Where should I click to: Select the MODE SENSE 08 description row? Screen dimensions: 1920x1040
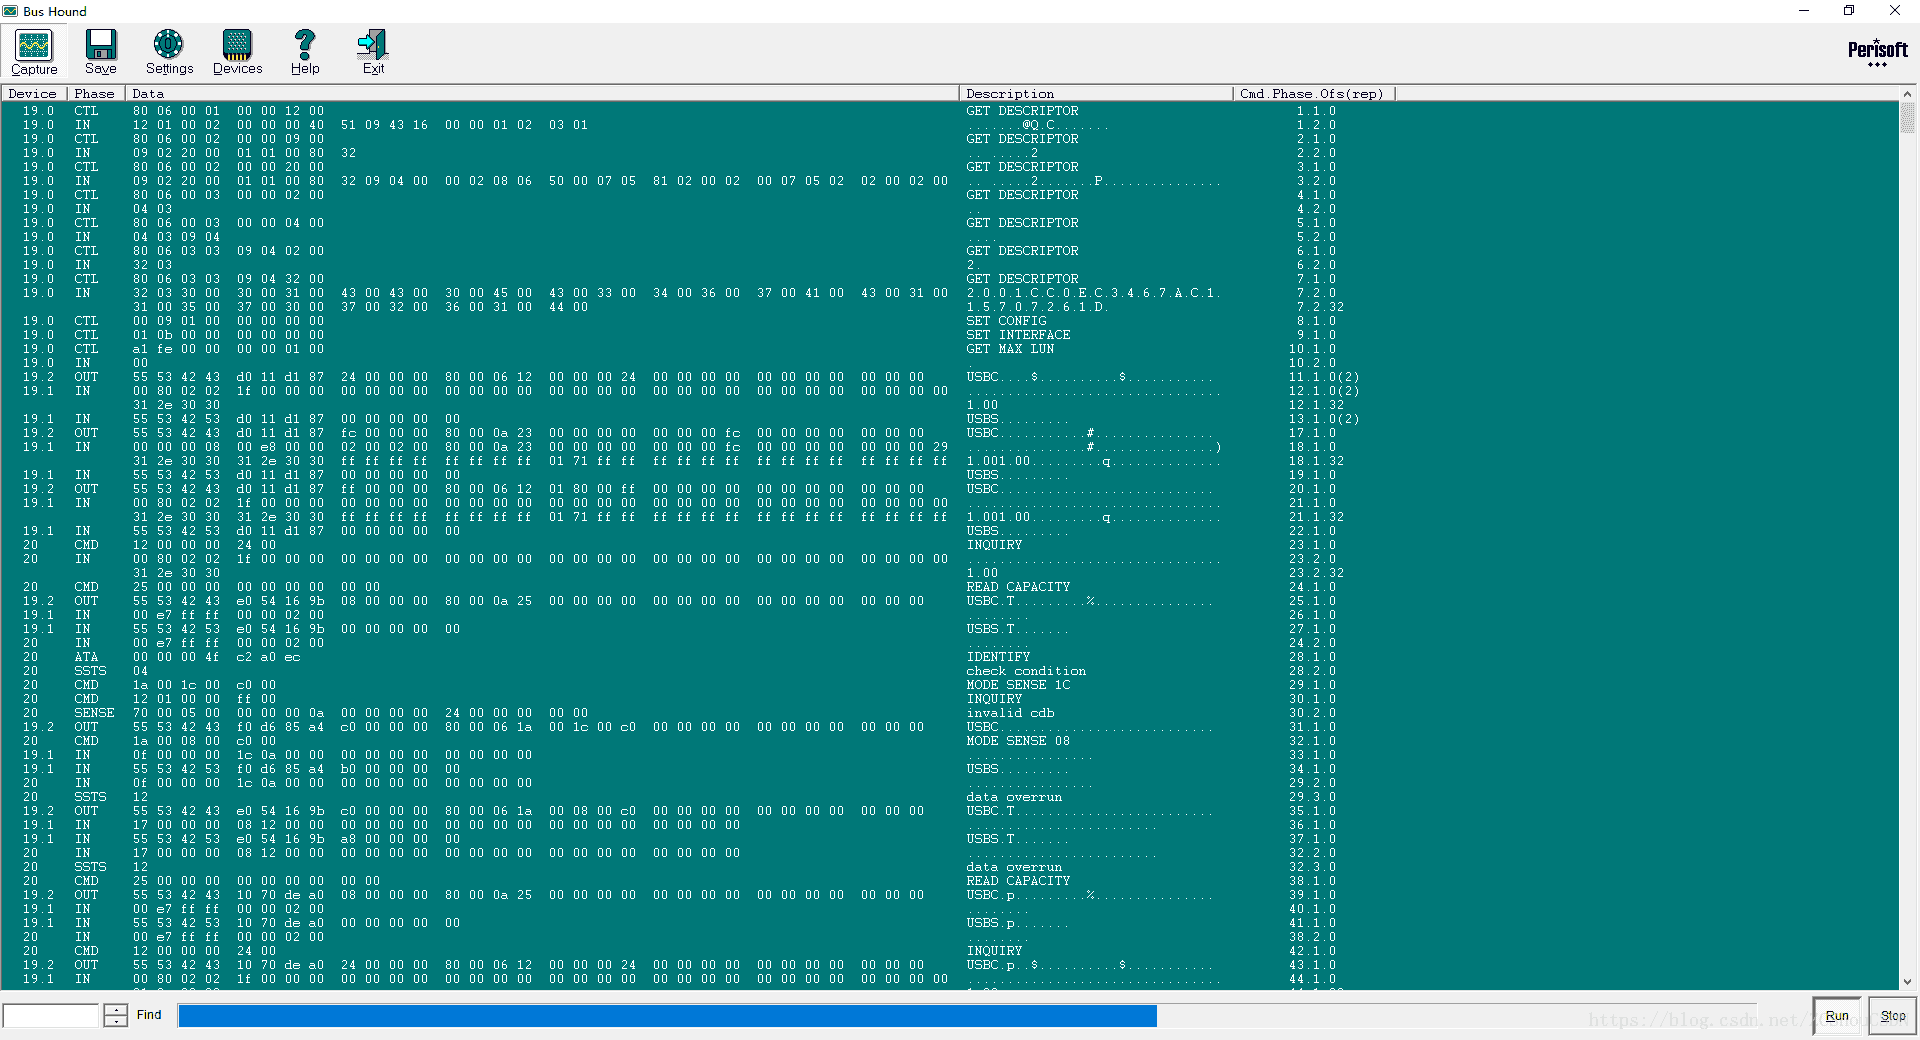tap(1018, 741)
